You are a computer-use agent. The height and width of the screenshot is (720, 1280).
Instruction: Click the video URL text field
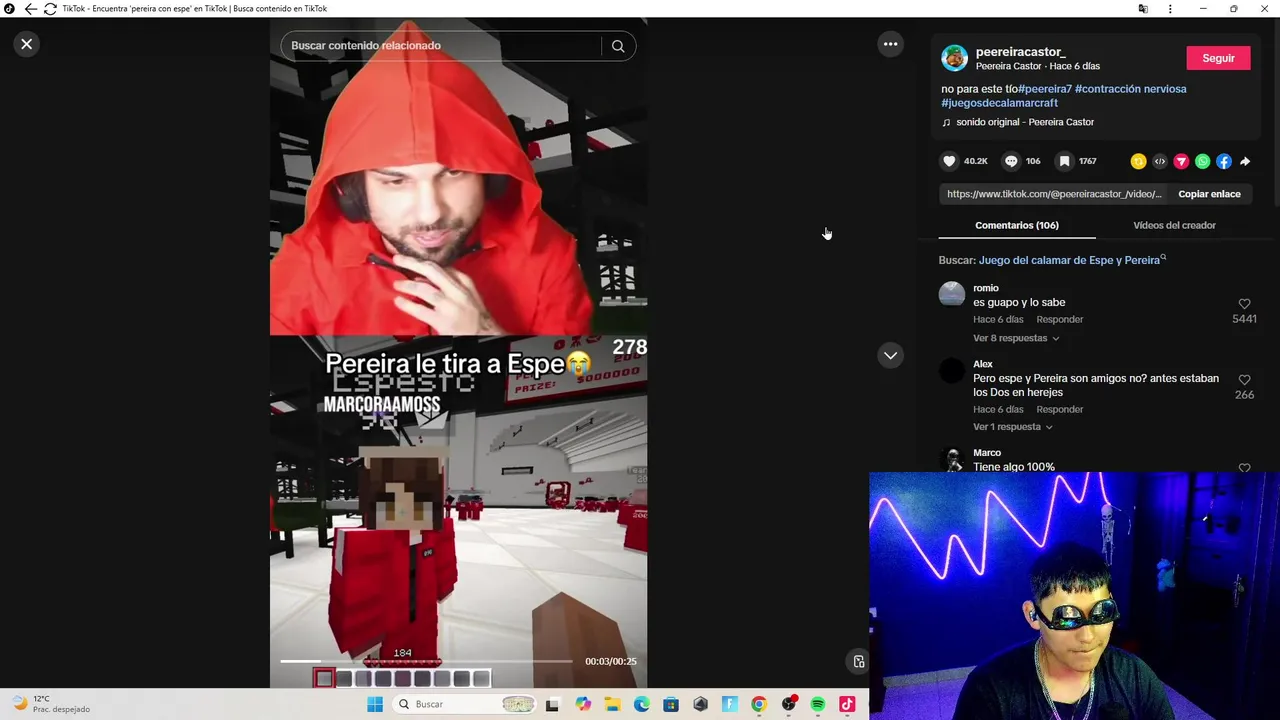1054,194
